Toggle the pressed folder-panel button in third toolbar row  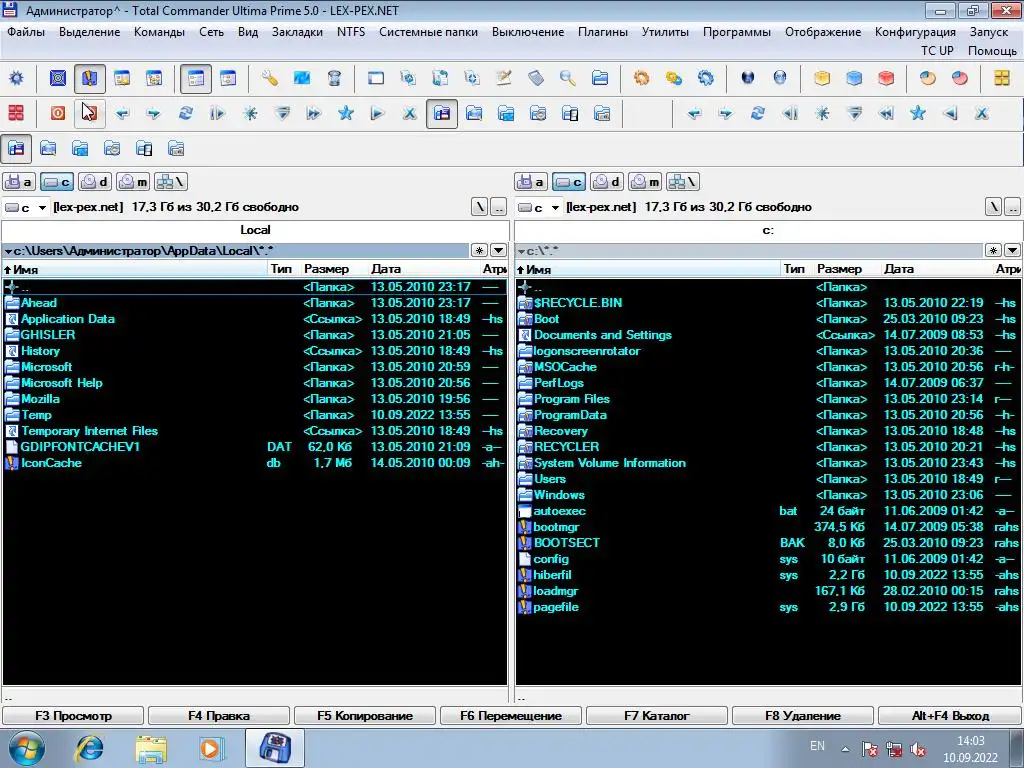point(16,149)
